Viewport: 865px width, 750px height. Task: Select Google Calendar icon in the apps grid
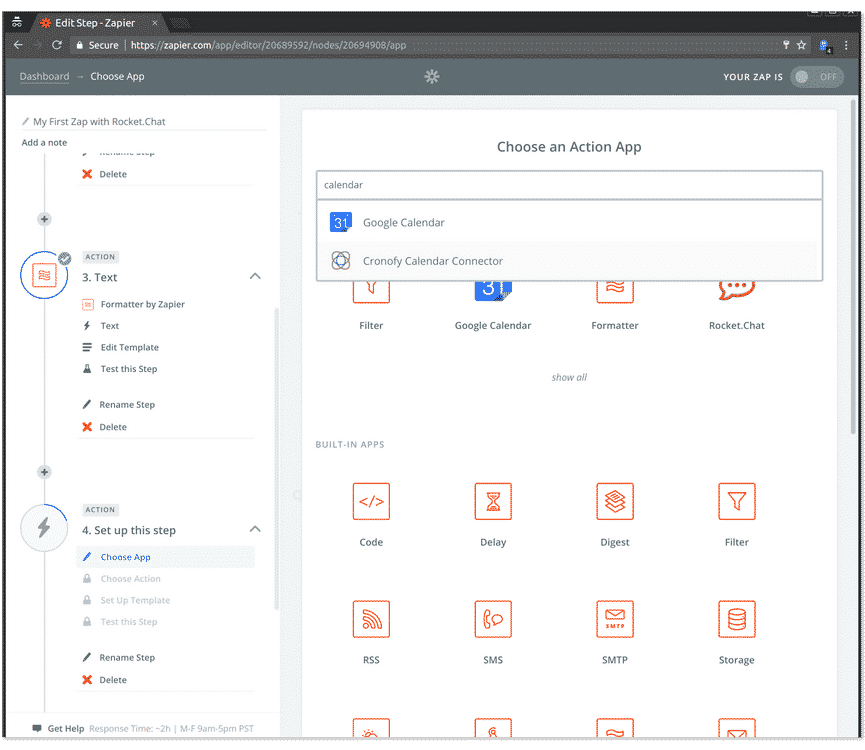[493, 292]
